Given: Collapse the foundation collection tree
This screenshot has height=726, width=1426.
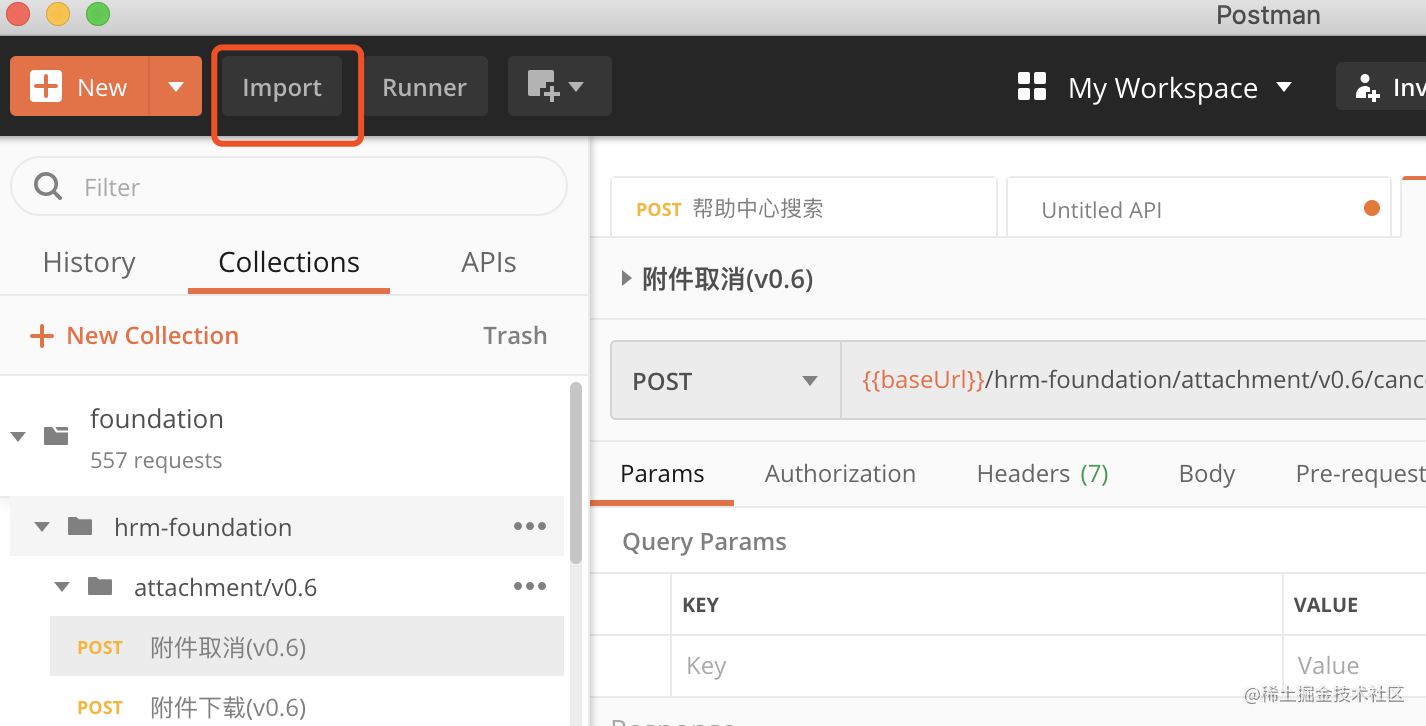Looking at the screenshot, I should click(x=20, y=435).
